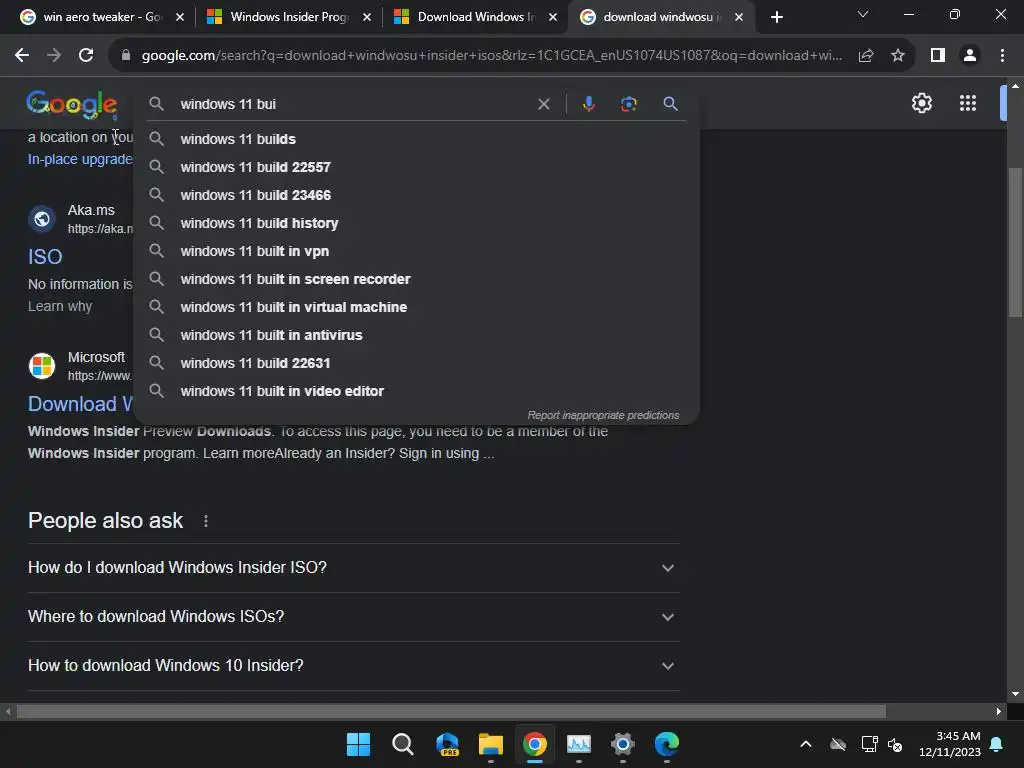The width and height of the screenshot is (1024, 768).
Task: Pick suggestion built in virtual machine
Action: click(x=416, y=308)
